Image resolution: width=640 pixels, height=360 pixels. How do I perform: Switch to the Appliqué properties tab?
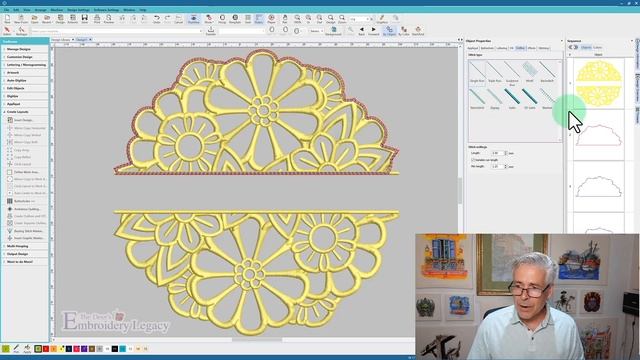473,48
